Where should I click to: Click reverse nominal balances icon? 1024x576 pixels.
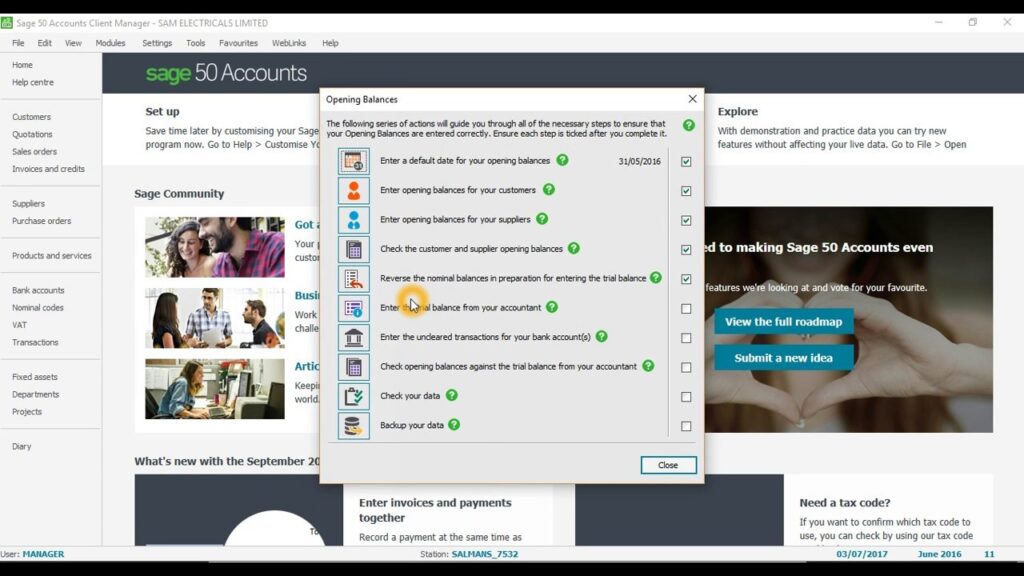point(353,279)
